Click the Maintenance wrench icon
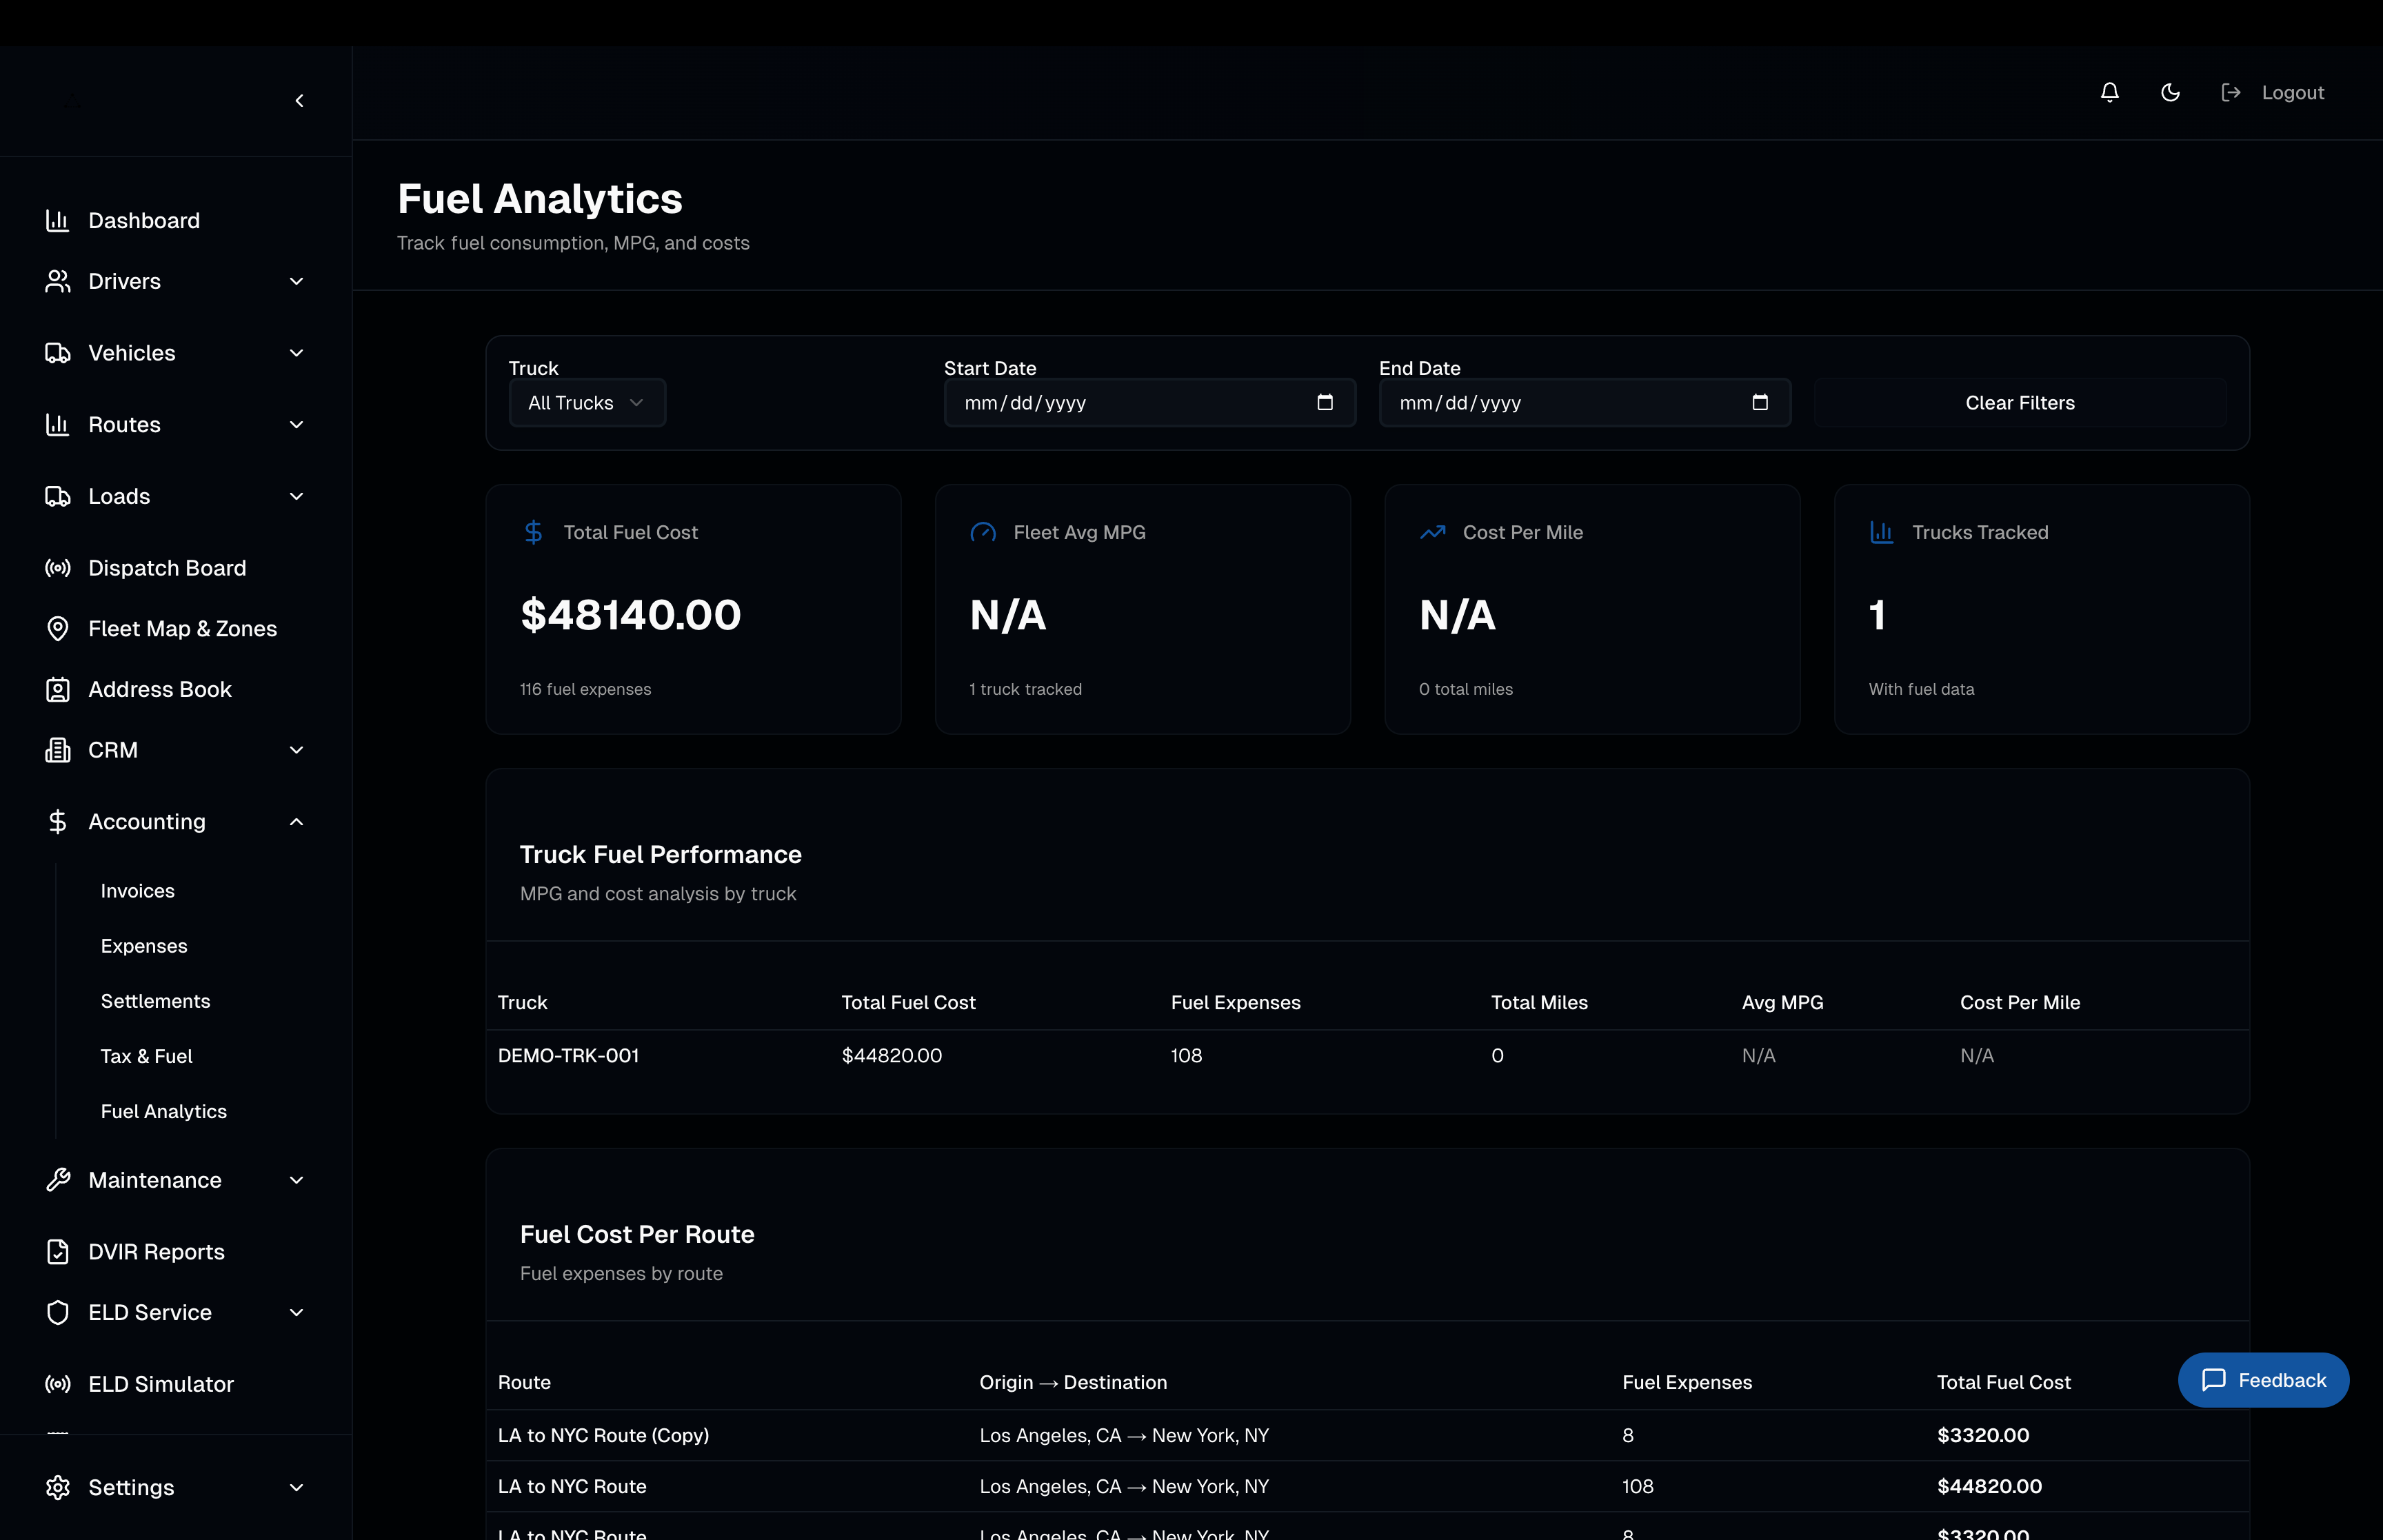The width and height of the screenshot is (2383, 1540). 58,1180
